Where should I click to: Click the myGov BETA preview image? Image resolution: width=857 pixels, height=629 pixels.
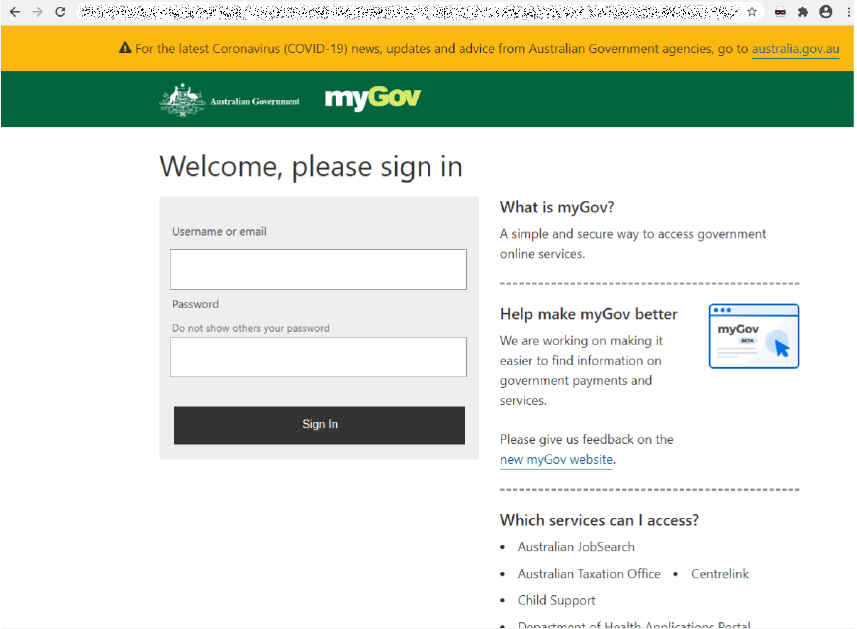click(x=753, y=336)
